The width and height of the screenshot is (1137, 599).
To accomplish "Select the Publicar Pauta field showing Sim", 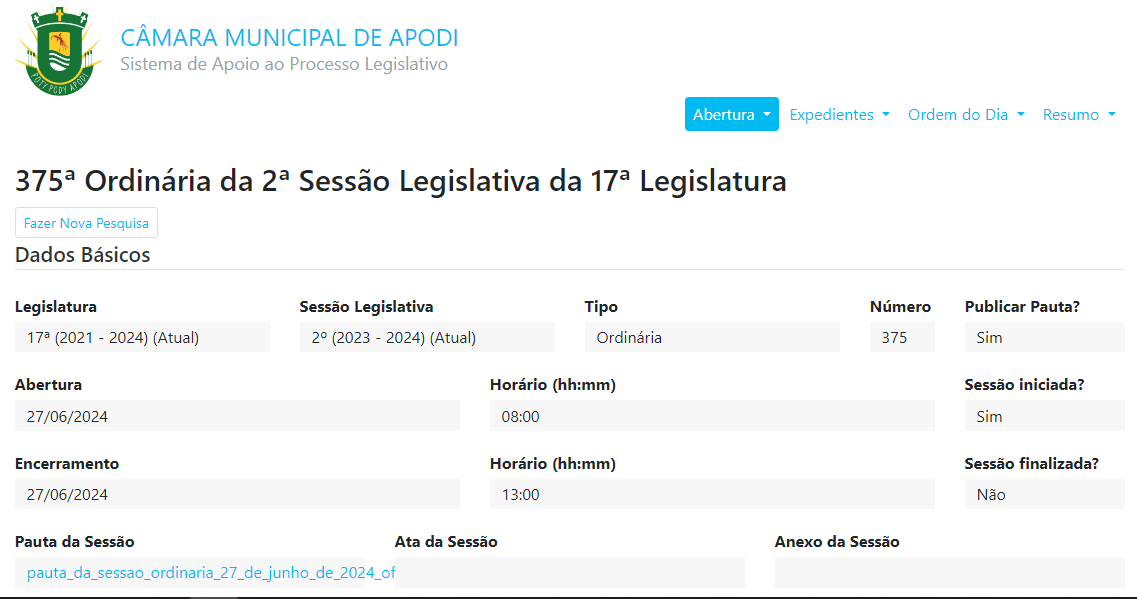I will point(1044,337).
